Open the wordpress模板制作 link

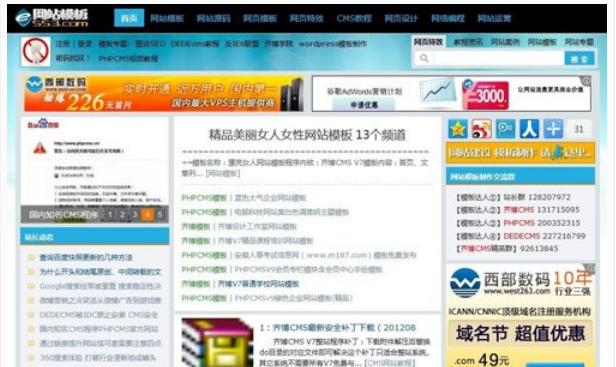tap(332, 44)
